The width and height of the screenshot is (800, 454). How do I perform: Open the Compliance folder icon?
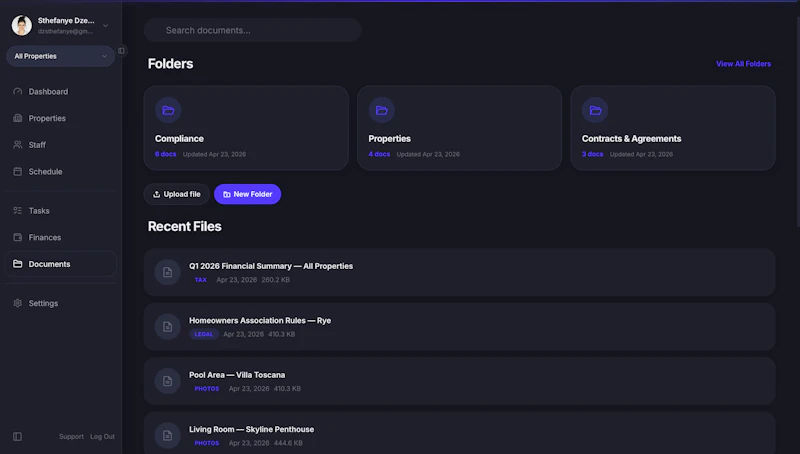168,110
